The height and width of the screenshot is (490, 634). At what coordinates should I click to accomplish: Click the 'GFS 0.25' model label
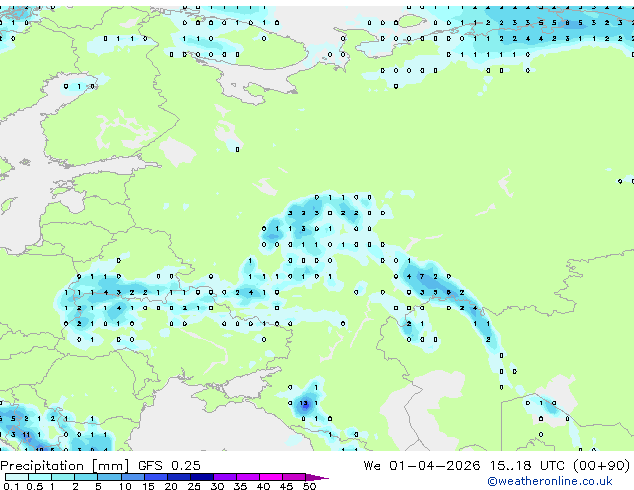pyautogui.click(x=169, y=466)
